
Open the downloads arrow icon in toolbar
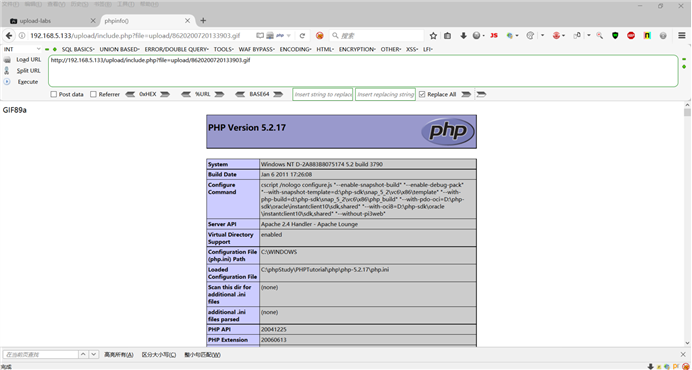coord(463,36)
